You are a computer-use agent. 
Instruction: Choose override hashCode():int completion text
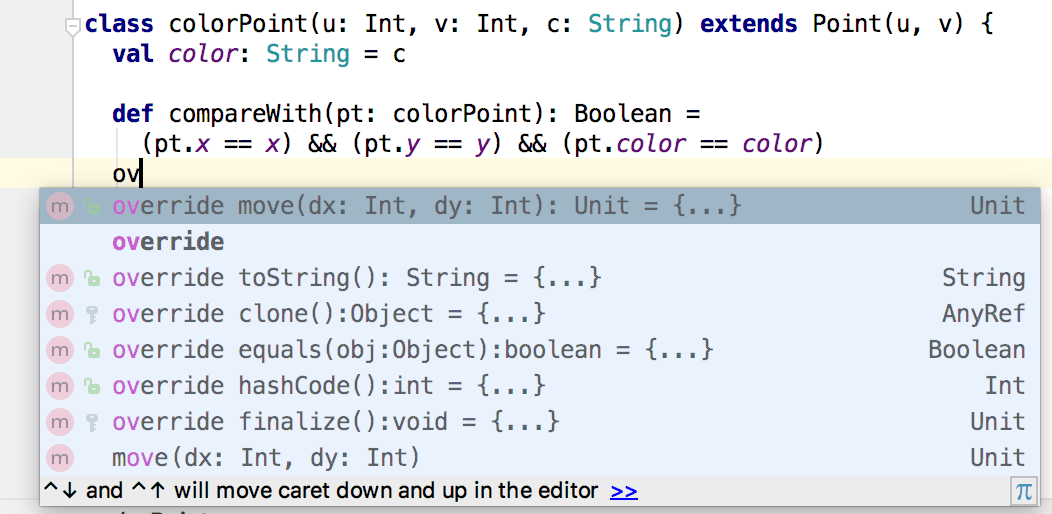(x=328, y=386)
